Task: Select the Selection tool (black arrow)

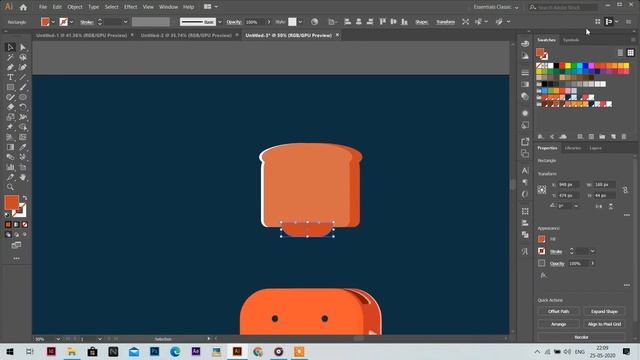Action: (x=10, y=47)
